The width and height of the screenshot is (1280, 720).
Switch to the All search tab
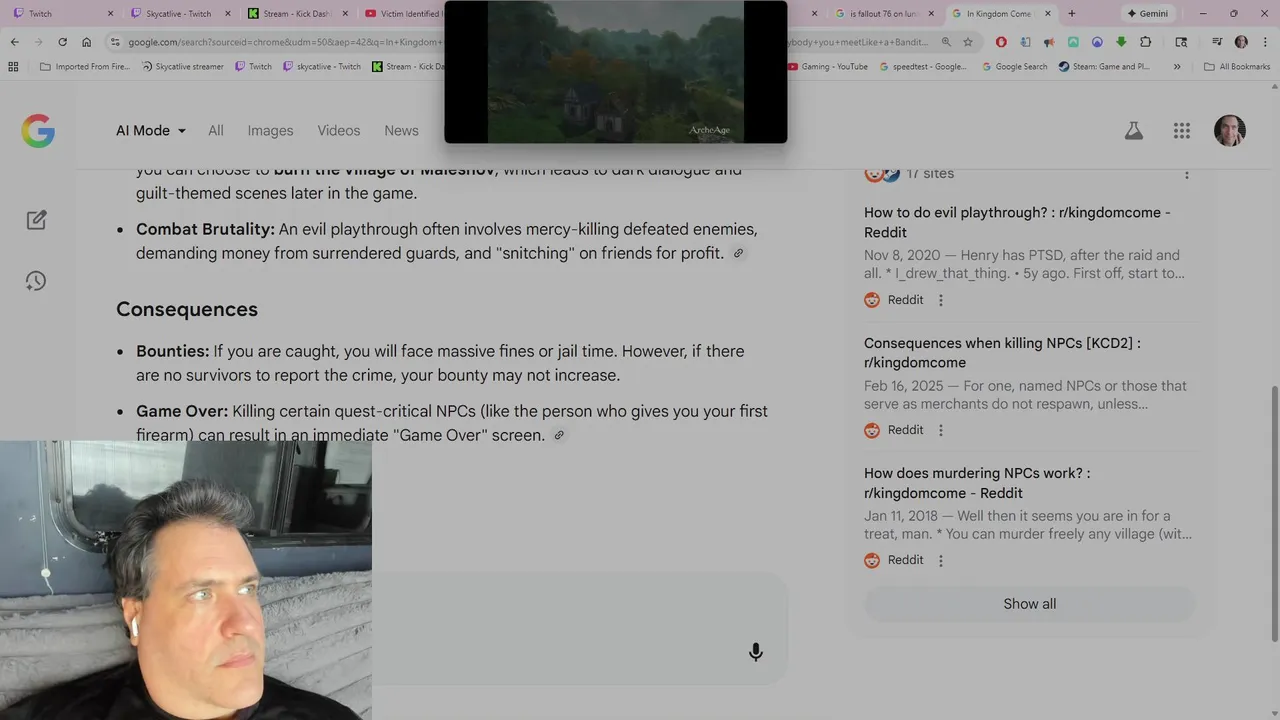pyautogui.click(x=216, y=131)
